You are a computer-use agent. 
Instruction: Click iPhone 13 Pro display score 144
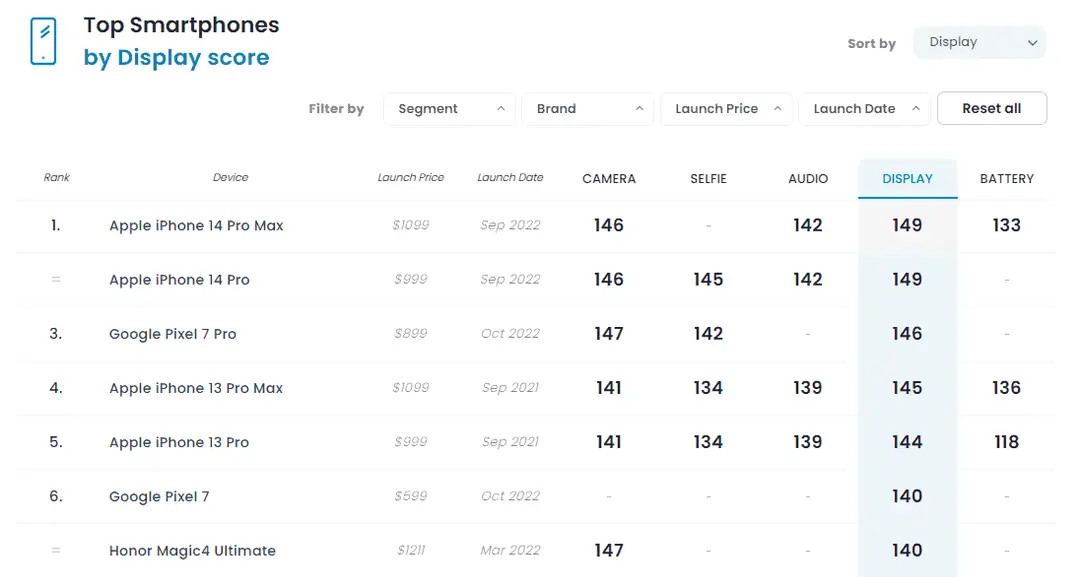click(907, 442)
